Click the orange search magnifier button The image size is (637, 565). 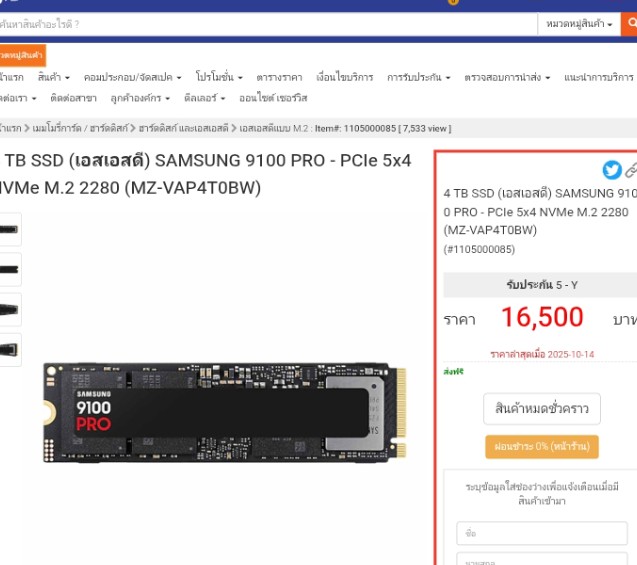[629, 24]
